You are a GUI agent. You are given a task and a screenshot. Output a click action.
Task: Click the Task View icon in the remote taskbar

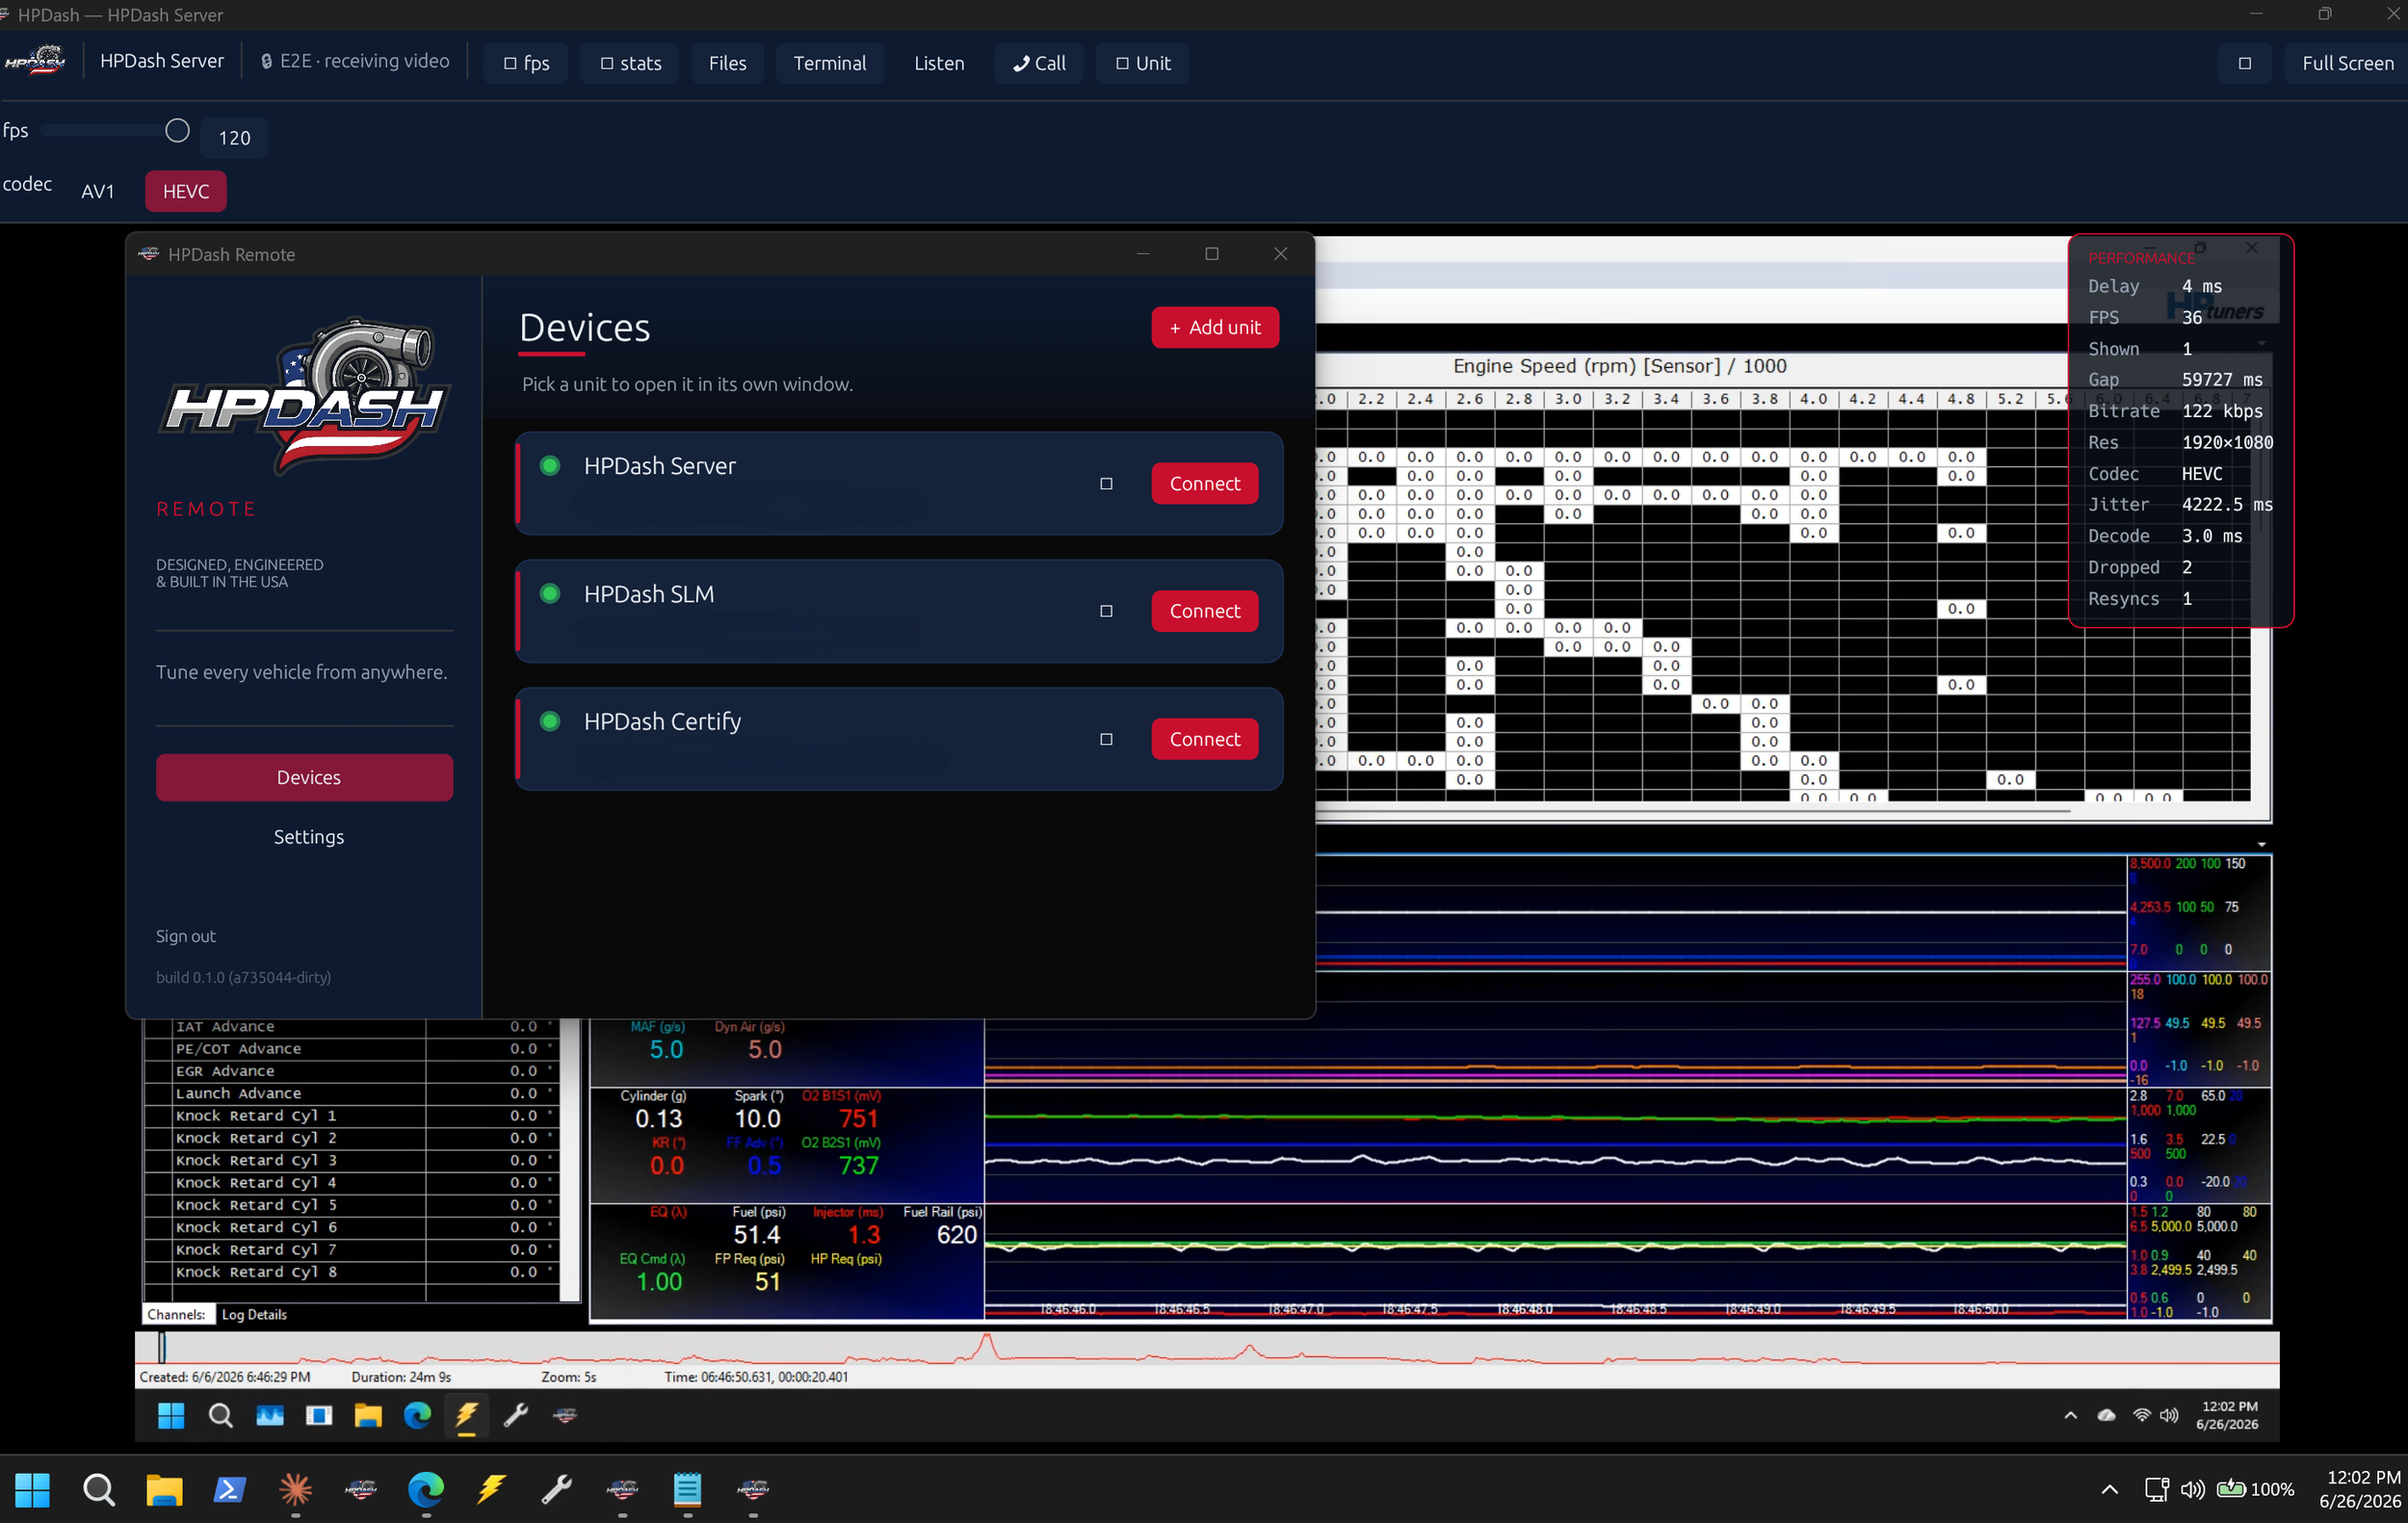(x=319, y=1415)
